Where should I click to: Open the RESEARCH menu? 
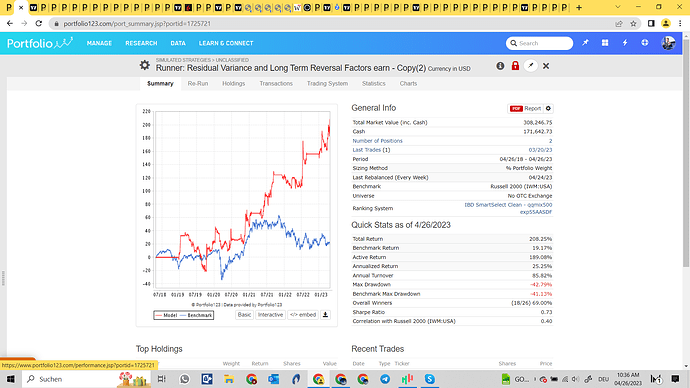pos(141,43)
